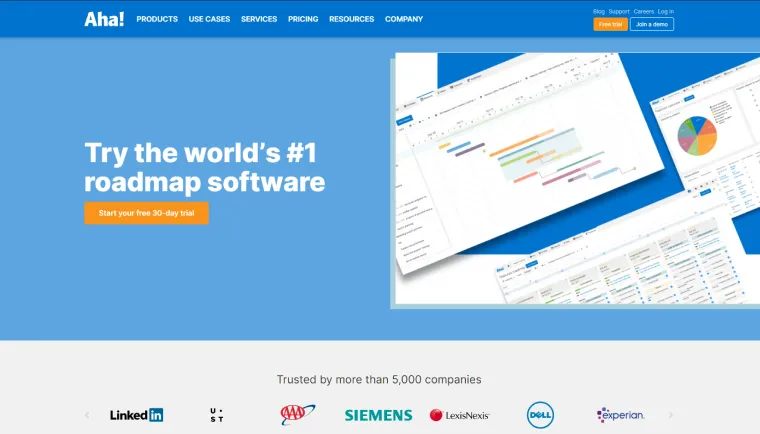This screenshot has height=434, width=760.
Task: Click the UST logo
Action: tap(217, 415)
